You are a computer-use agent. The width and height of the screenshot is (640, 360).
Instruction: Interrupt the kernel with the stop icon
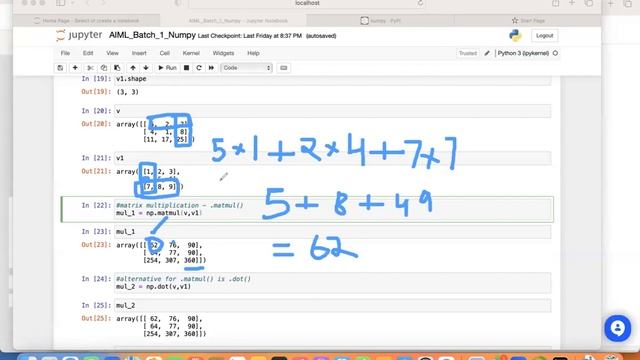[186, 68]
